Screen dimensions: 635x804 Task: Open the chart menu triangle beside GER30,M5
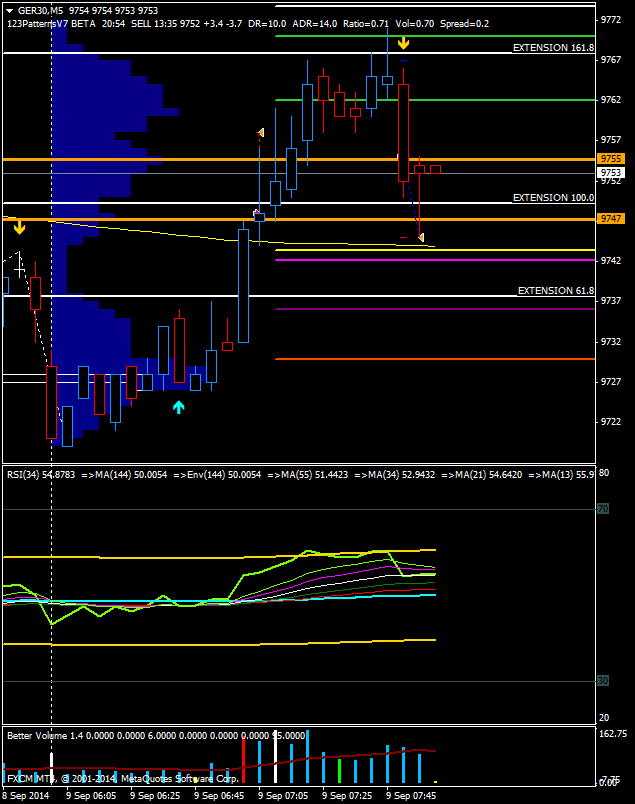coord(9,10)
